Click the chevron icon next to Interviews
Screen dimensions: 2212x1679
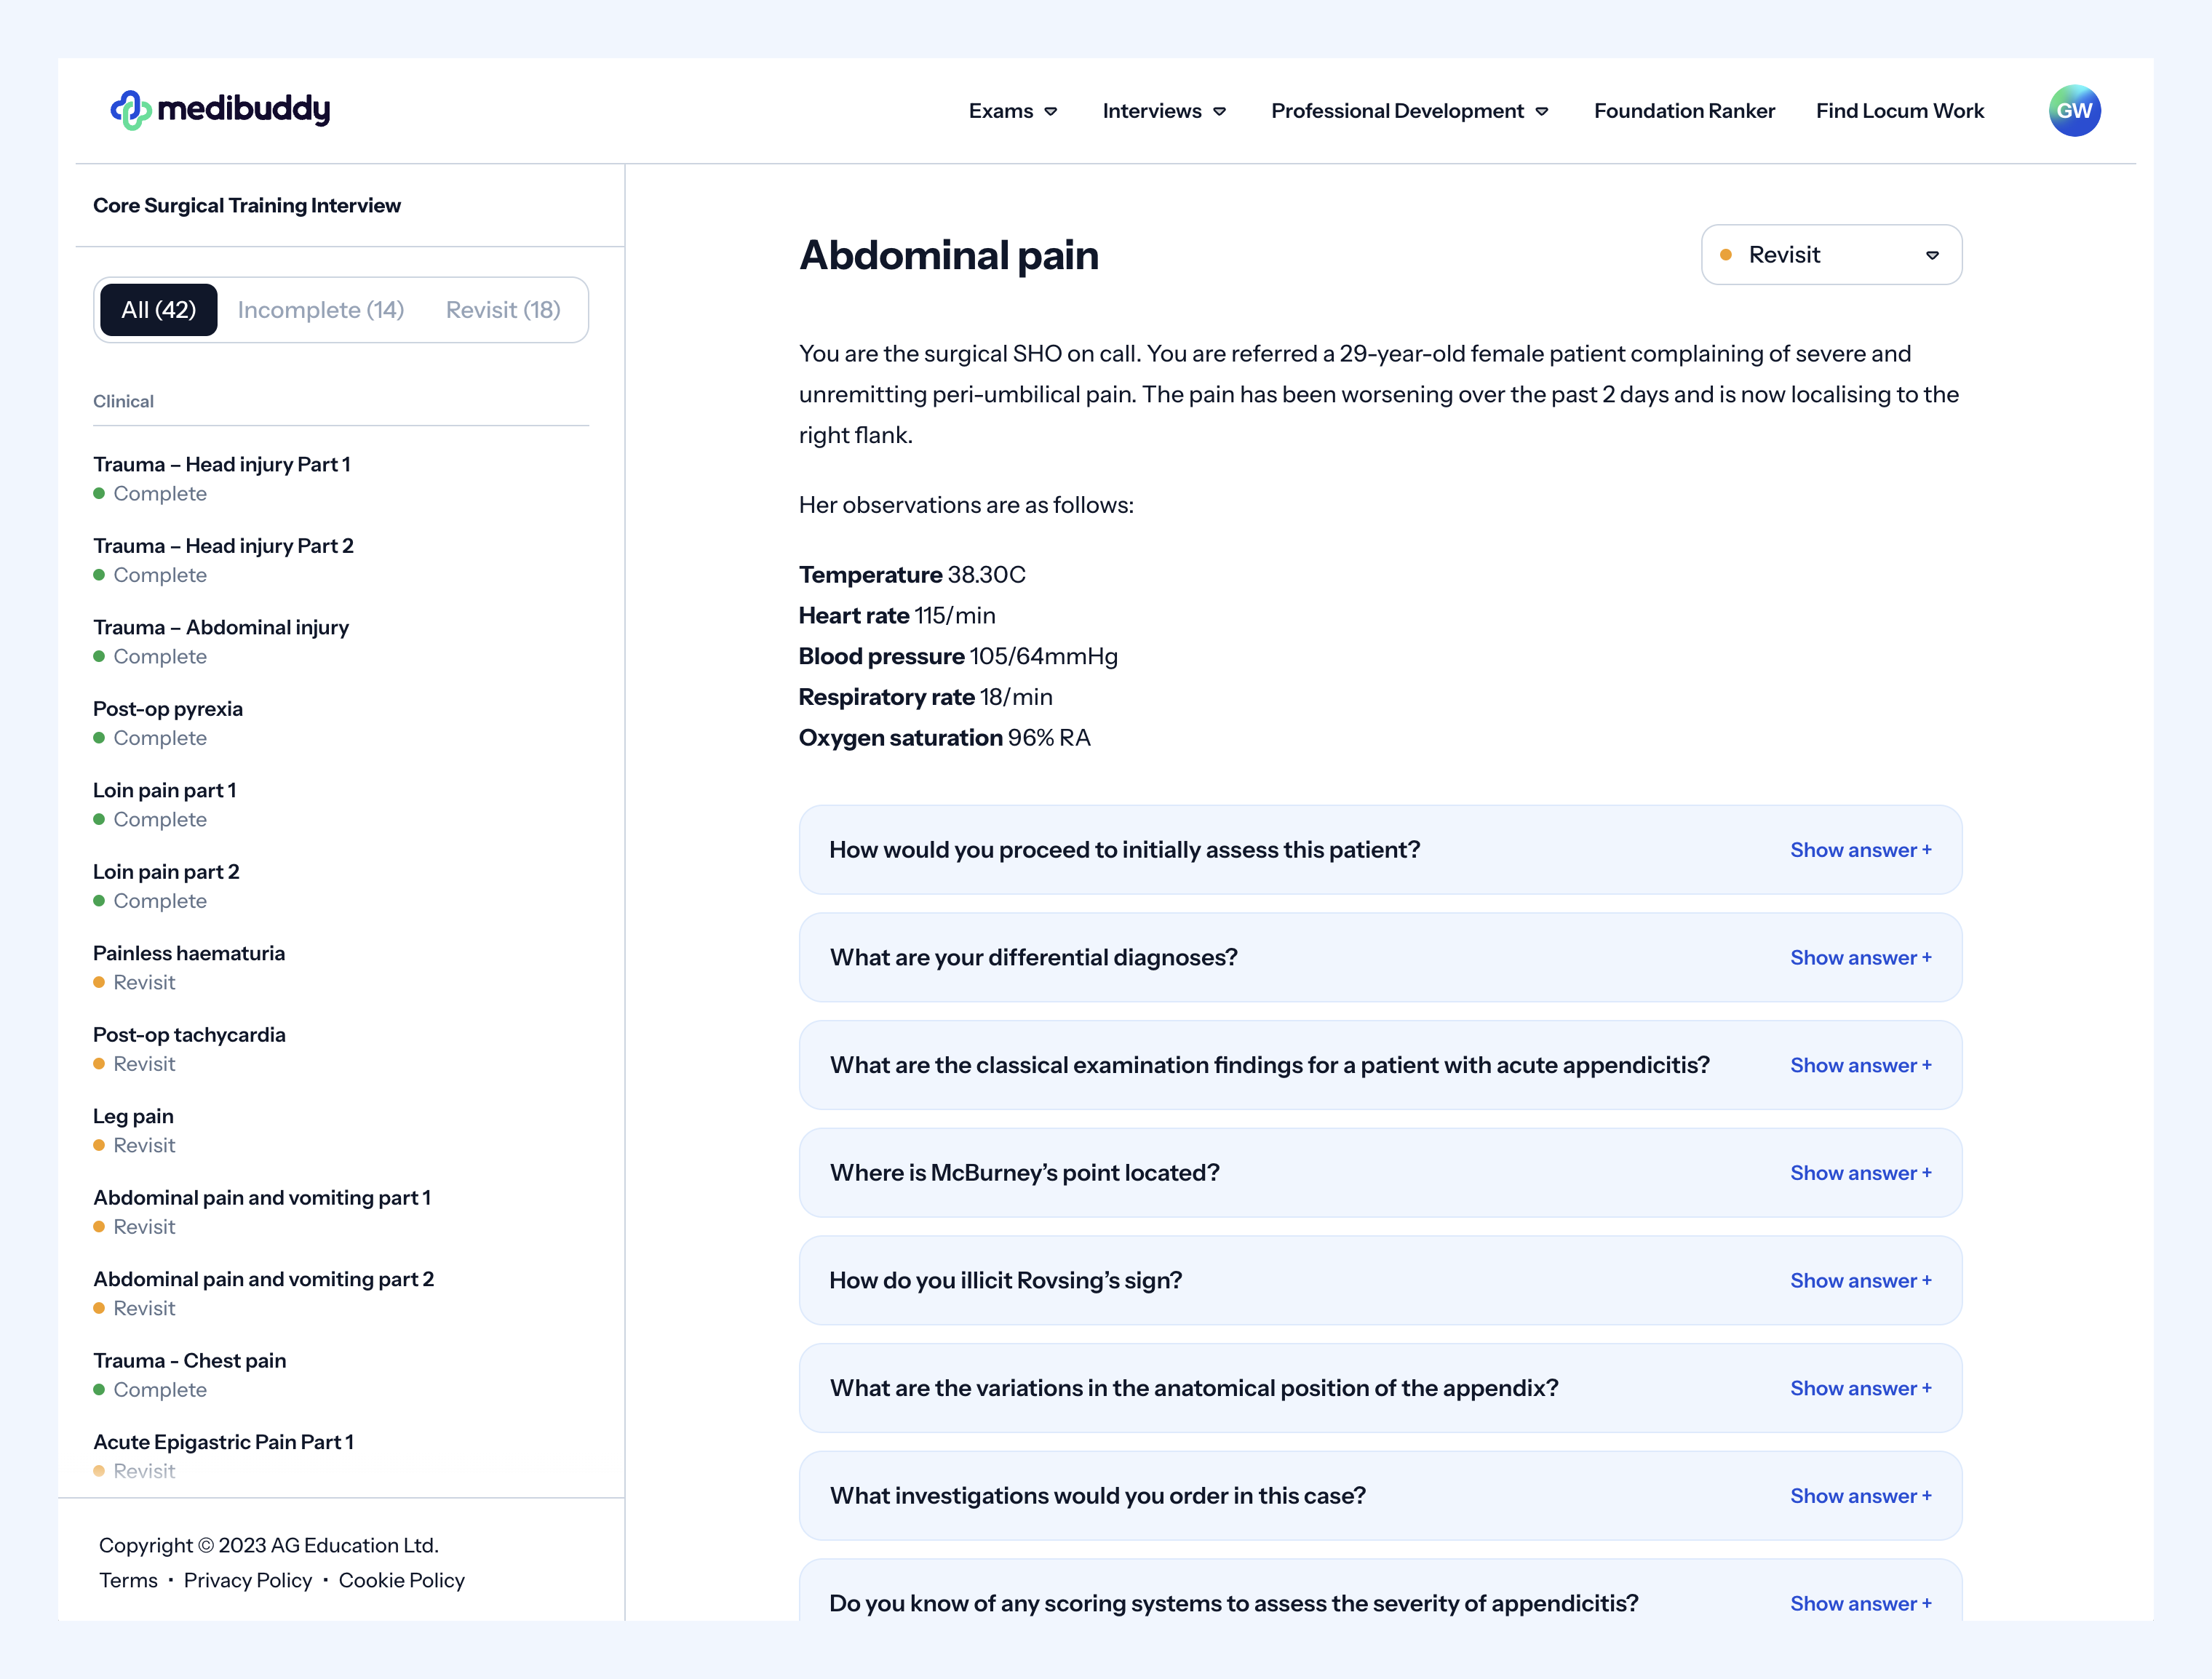(x=1219, y=112)
